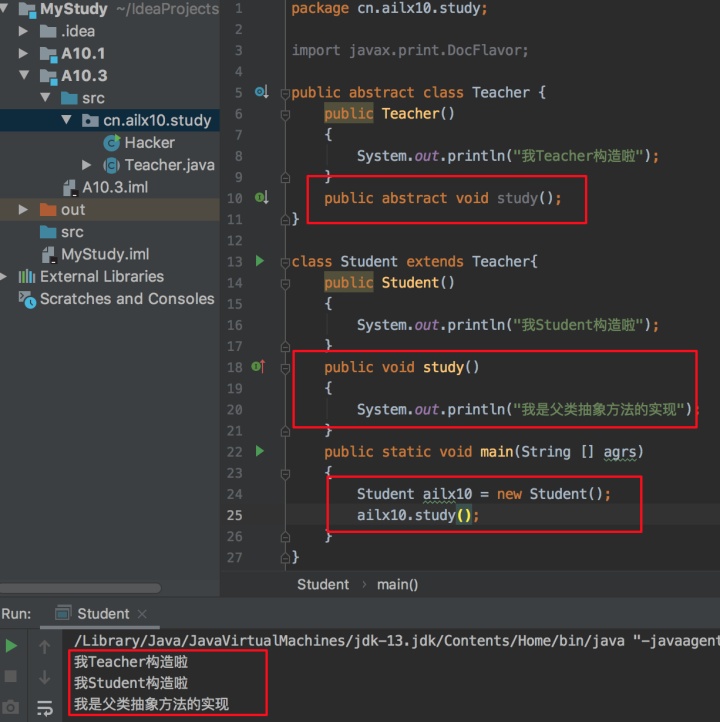
Task: Collapse the A10.3 module
Action: point(24,75)
